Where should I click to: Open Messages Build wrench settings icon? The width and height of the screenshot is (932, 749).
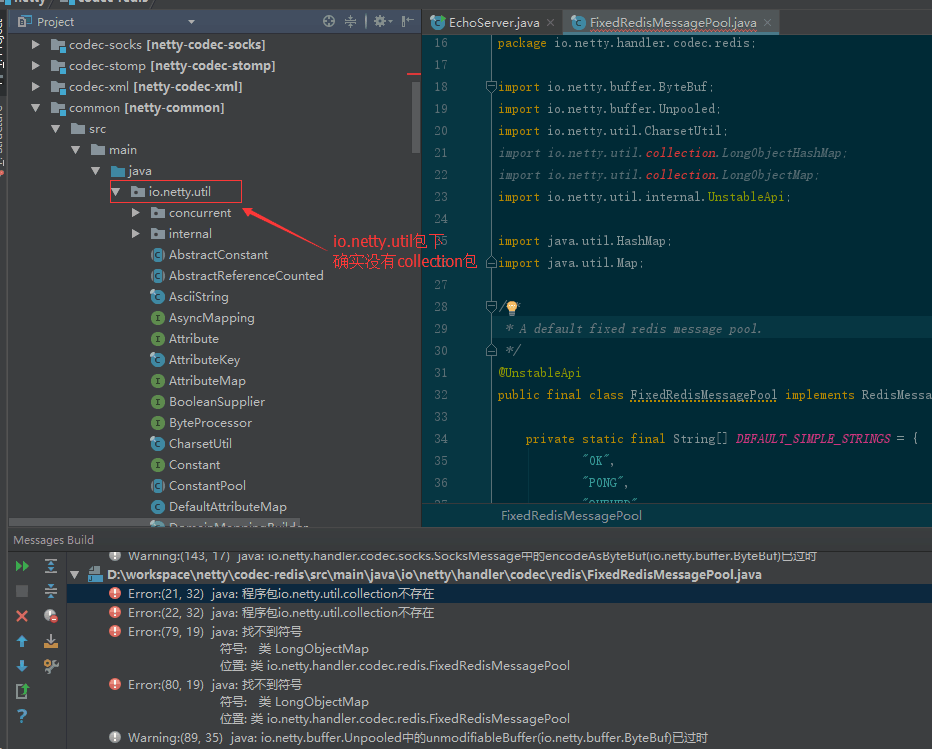[x=51, y=666]
